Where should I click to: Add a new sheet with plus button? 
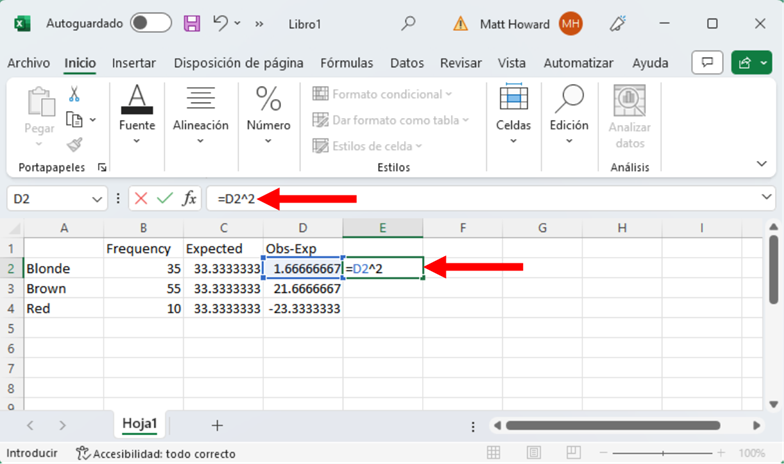pos(217,425)
